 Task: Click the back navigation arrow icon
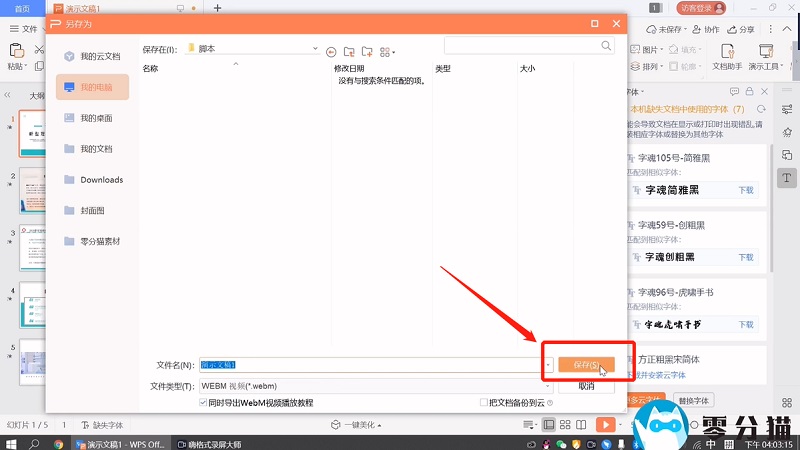click(330, 50)
